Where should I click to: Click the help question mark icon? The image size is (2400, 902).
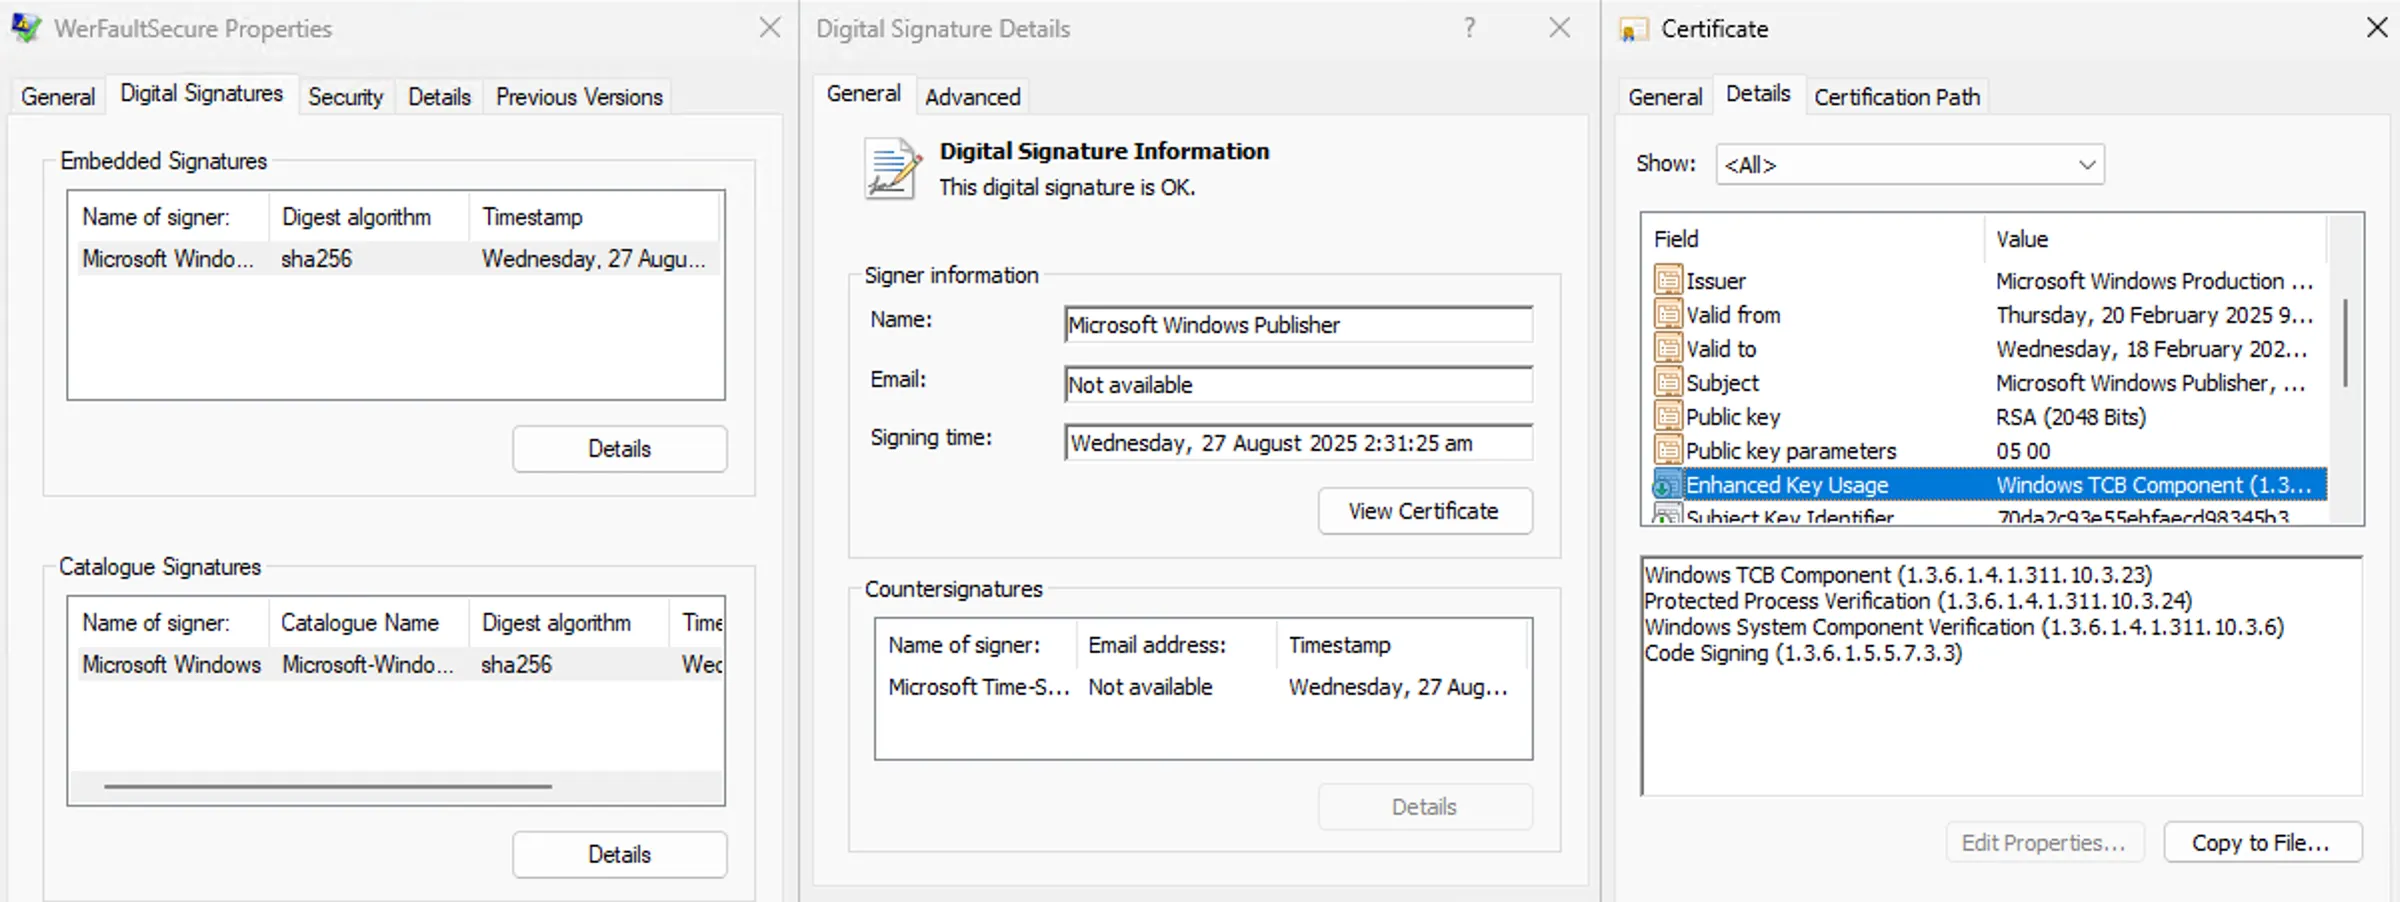click(1468, 28)
